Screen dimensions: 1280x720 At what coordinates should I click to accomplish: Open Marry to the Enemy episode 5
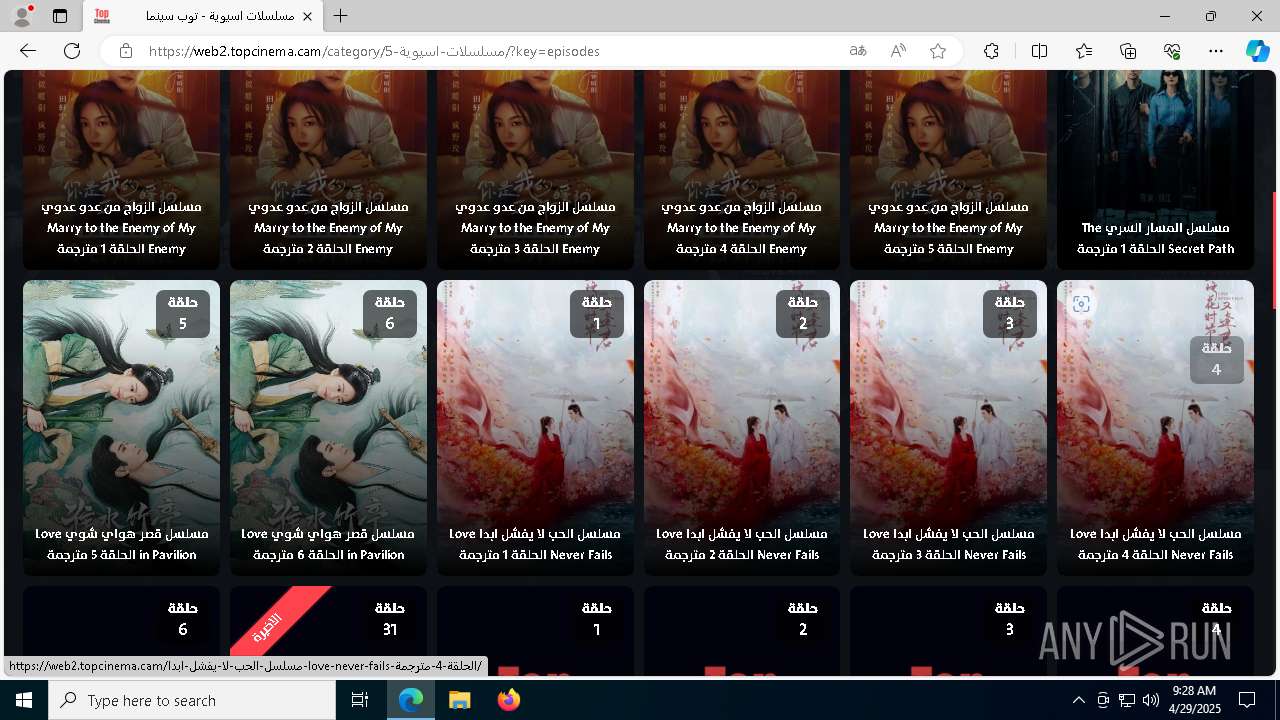click(948, 170)
